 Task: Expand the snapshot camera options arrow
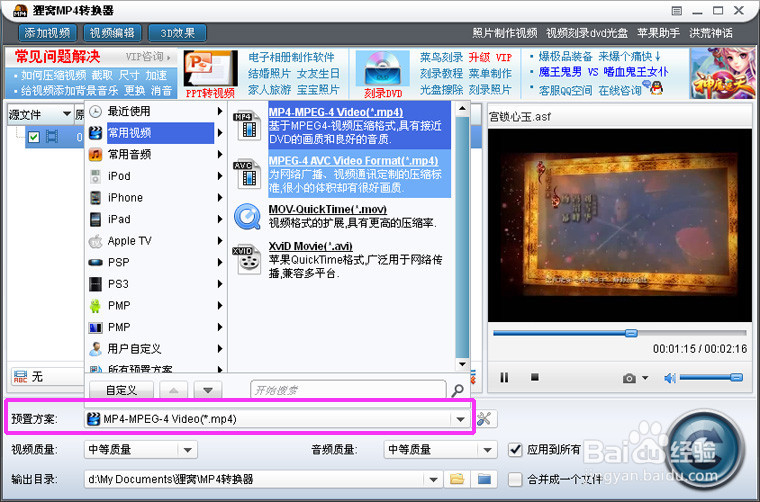click(x=645, y=378)
